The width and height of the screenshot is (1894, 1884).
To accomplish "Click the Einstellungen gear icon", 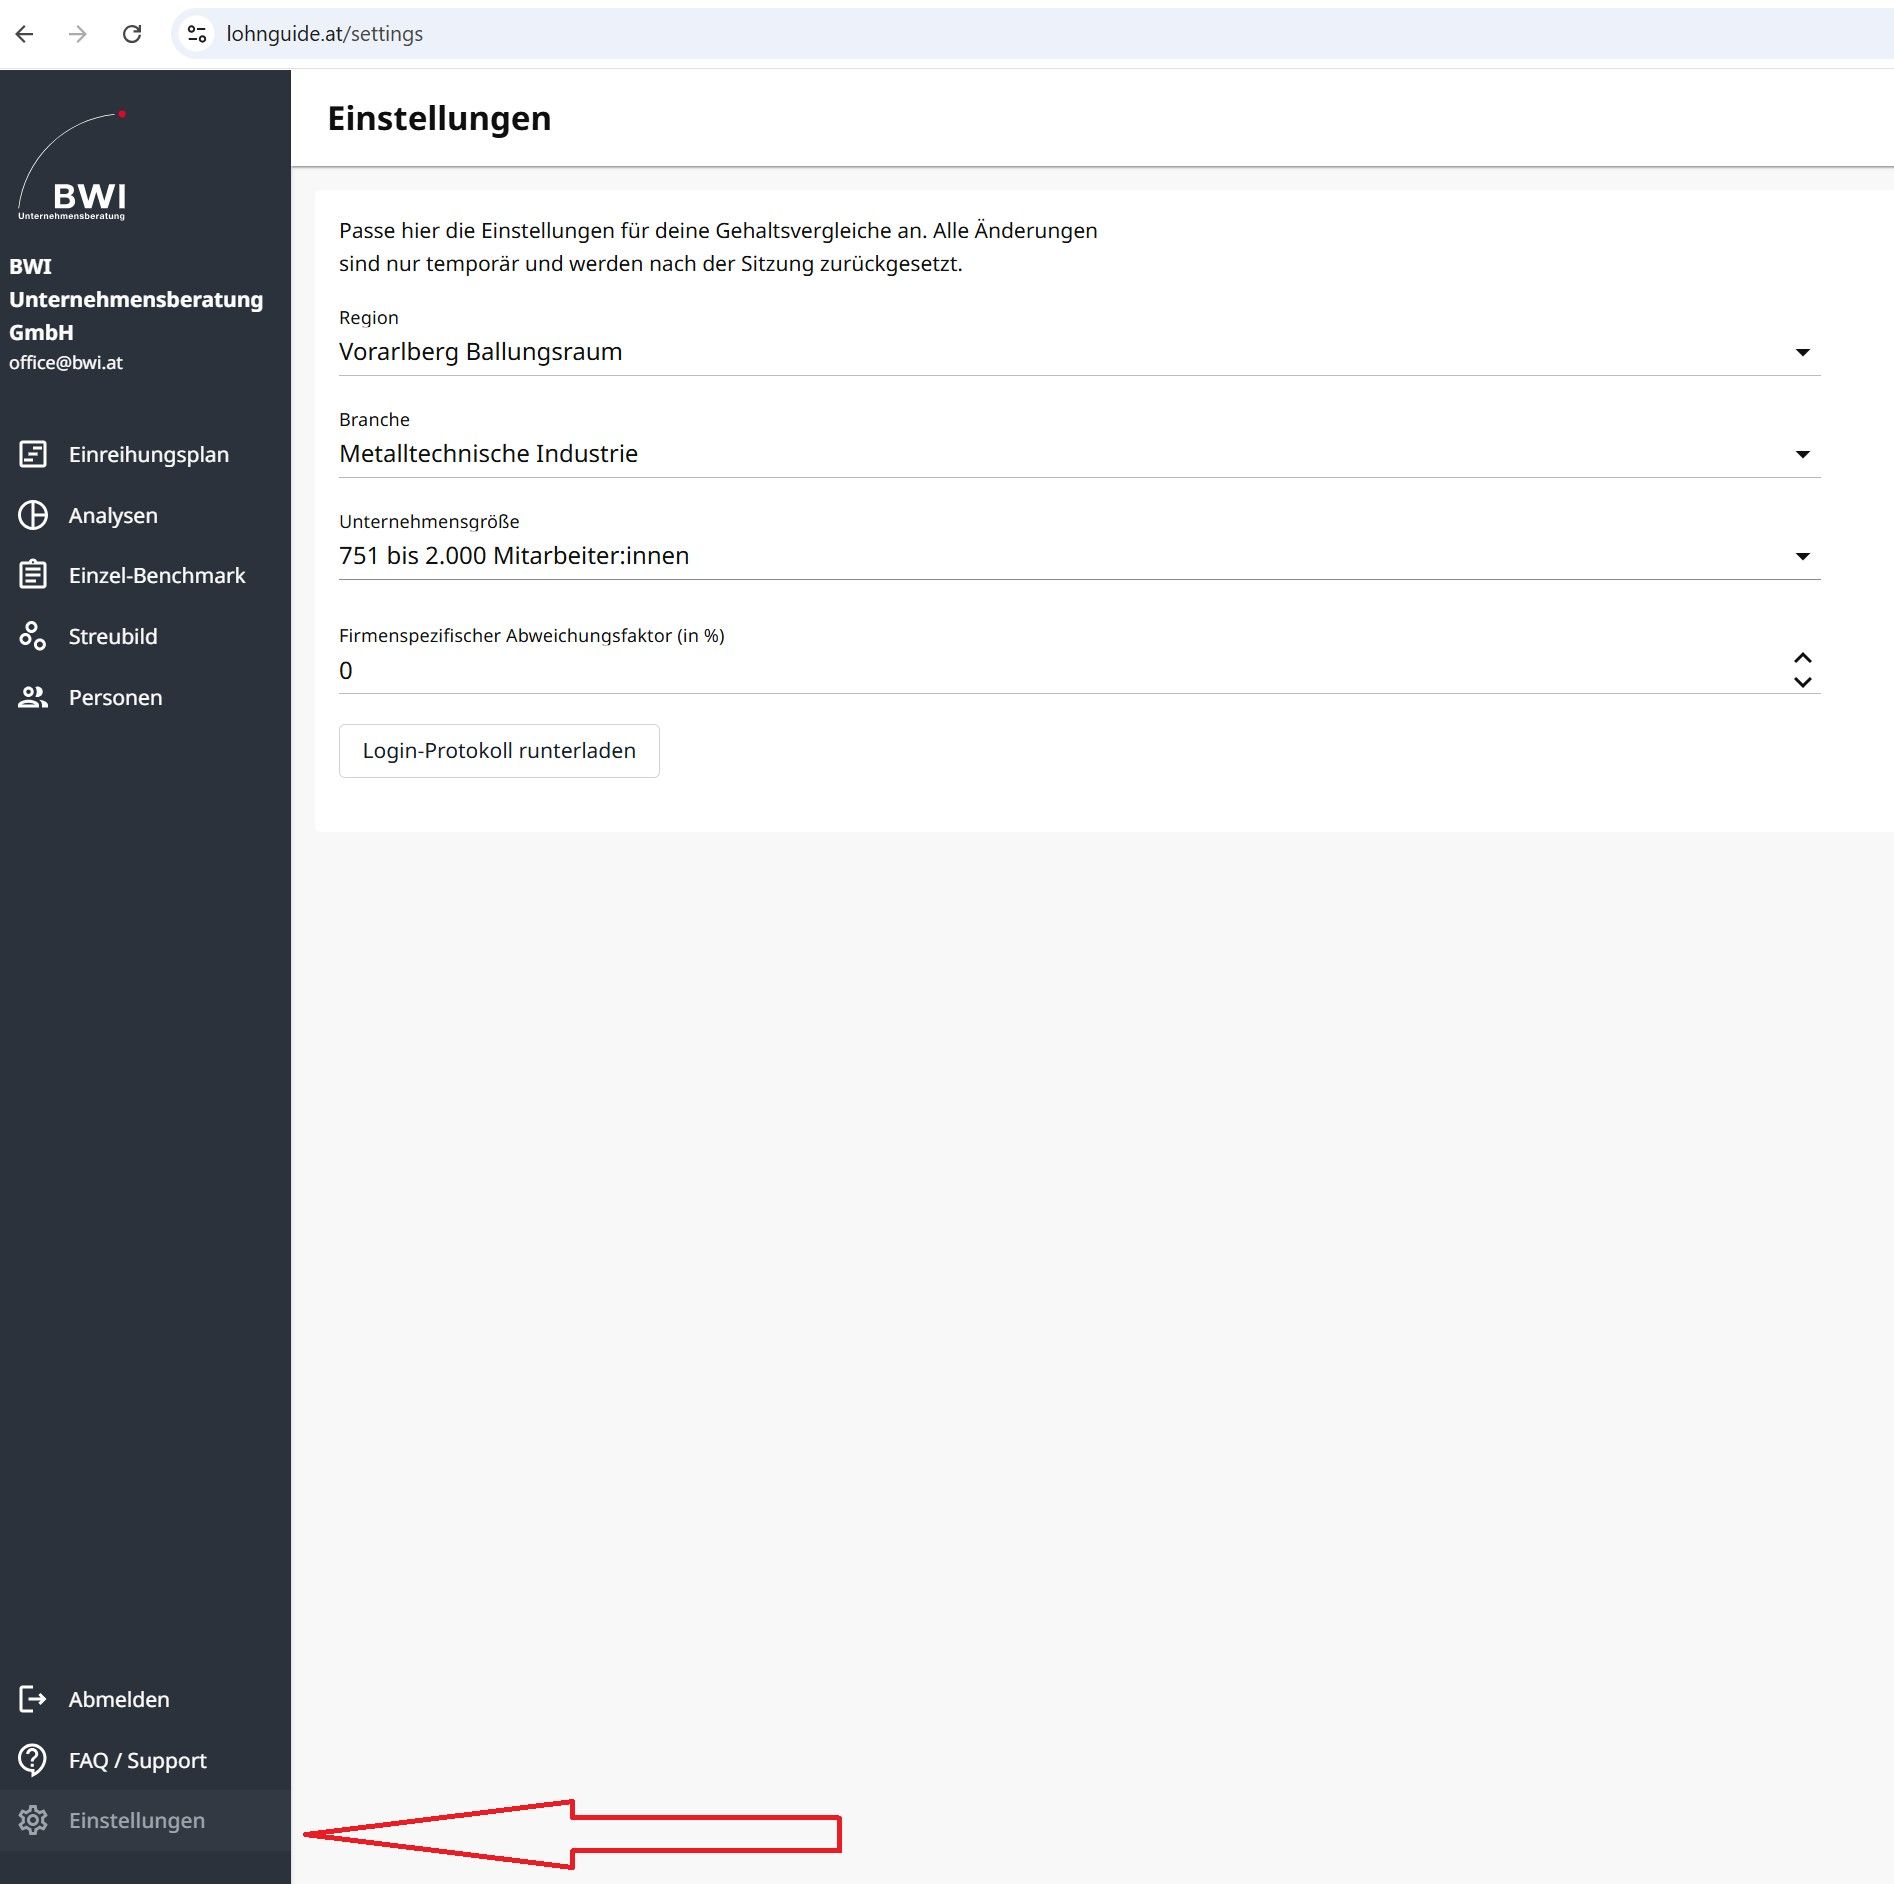I will tap(33, 1820).
